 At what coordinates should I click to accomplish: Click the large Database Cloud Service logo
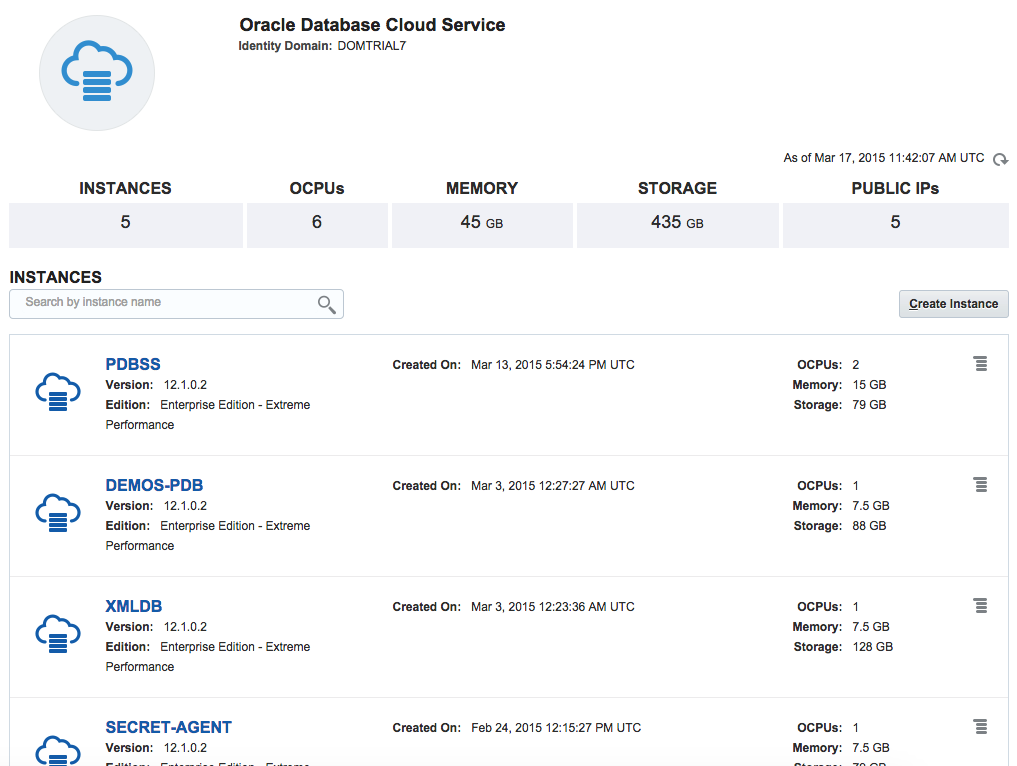pyautogui.click(x=97, y=72)
